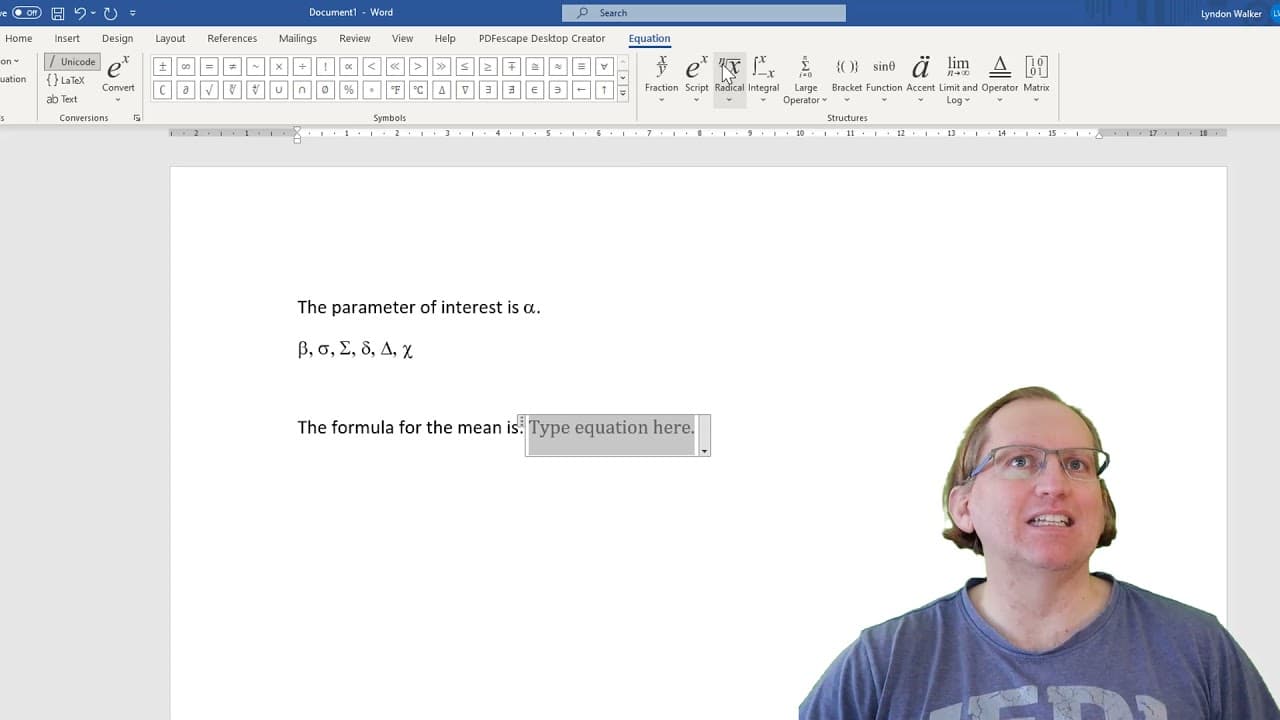Insert the up arrow symbol

tap(604, 90)
